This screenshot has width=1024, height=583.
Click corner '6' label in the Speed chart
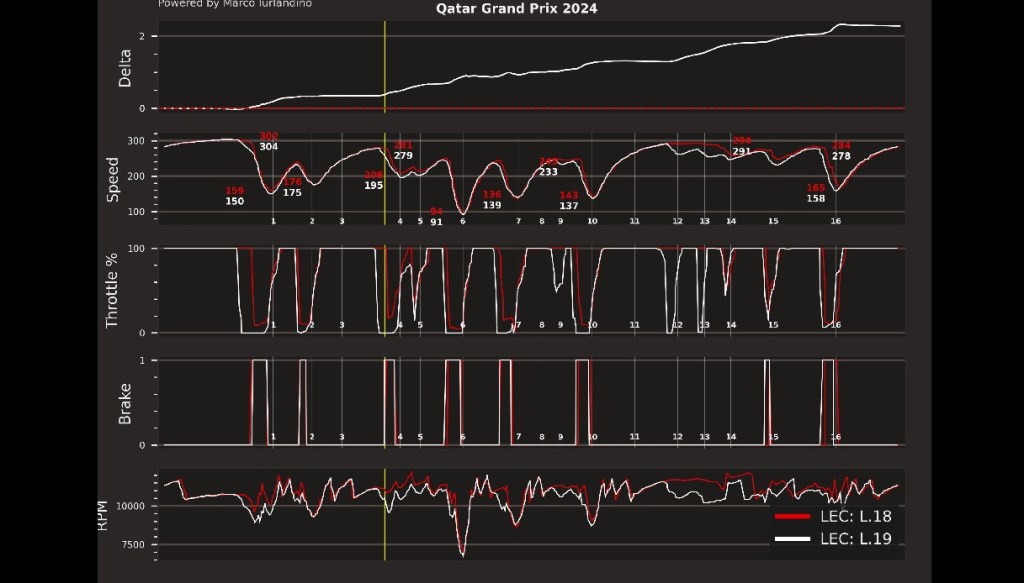(462, 221)
